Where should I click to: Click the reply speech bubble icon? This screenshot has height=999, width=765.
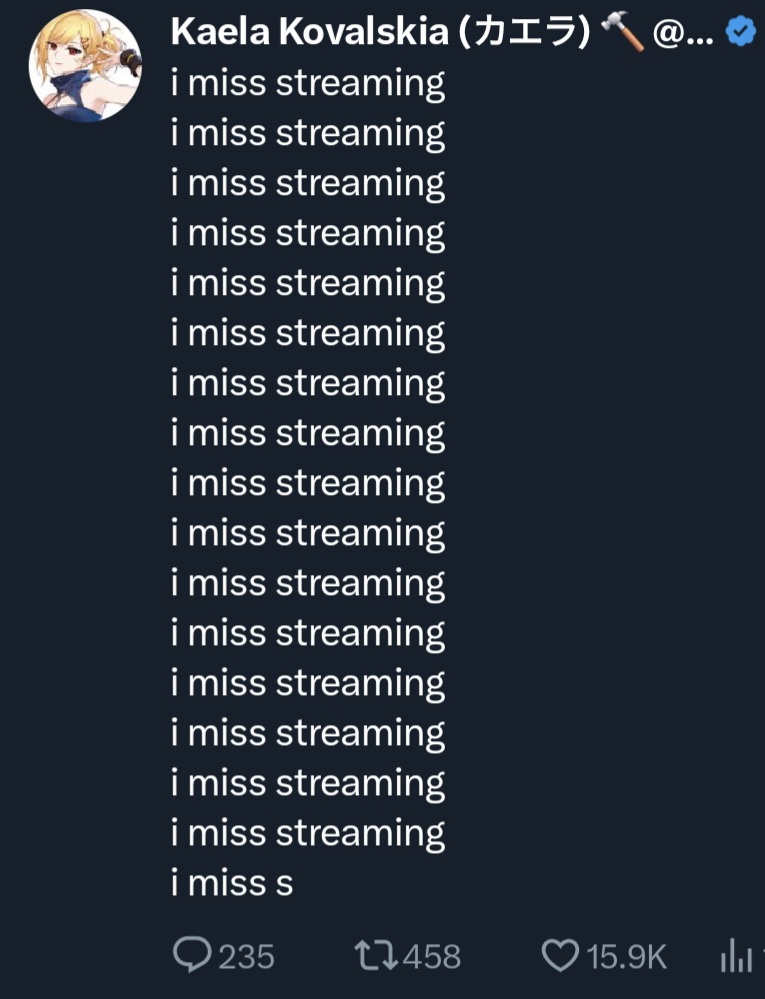pos(191,956)
